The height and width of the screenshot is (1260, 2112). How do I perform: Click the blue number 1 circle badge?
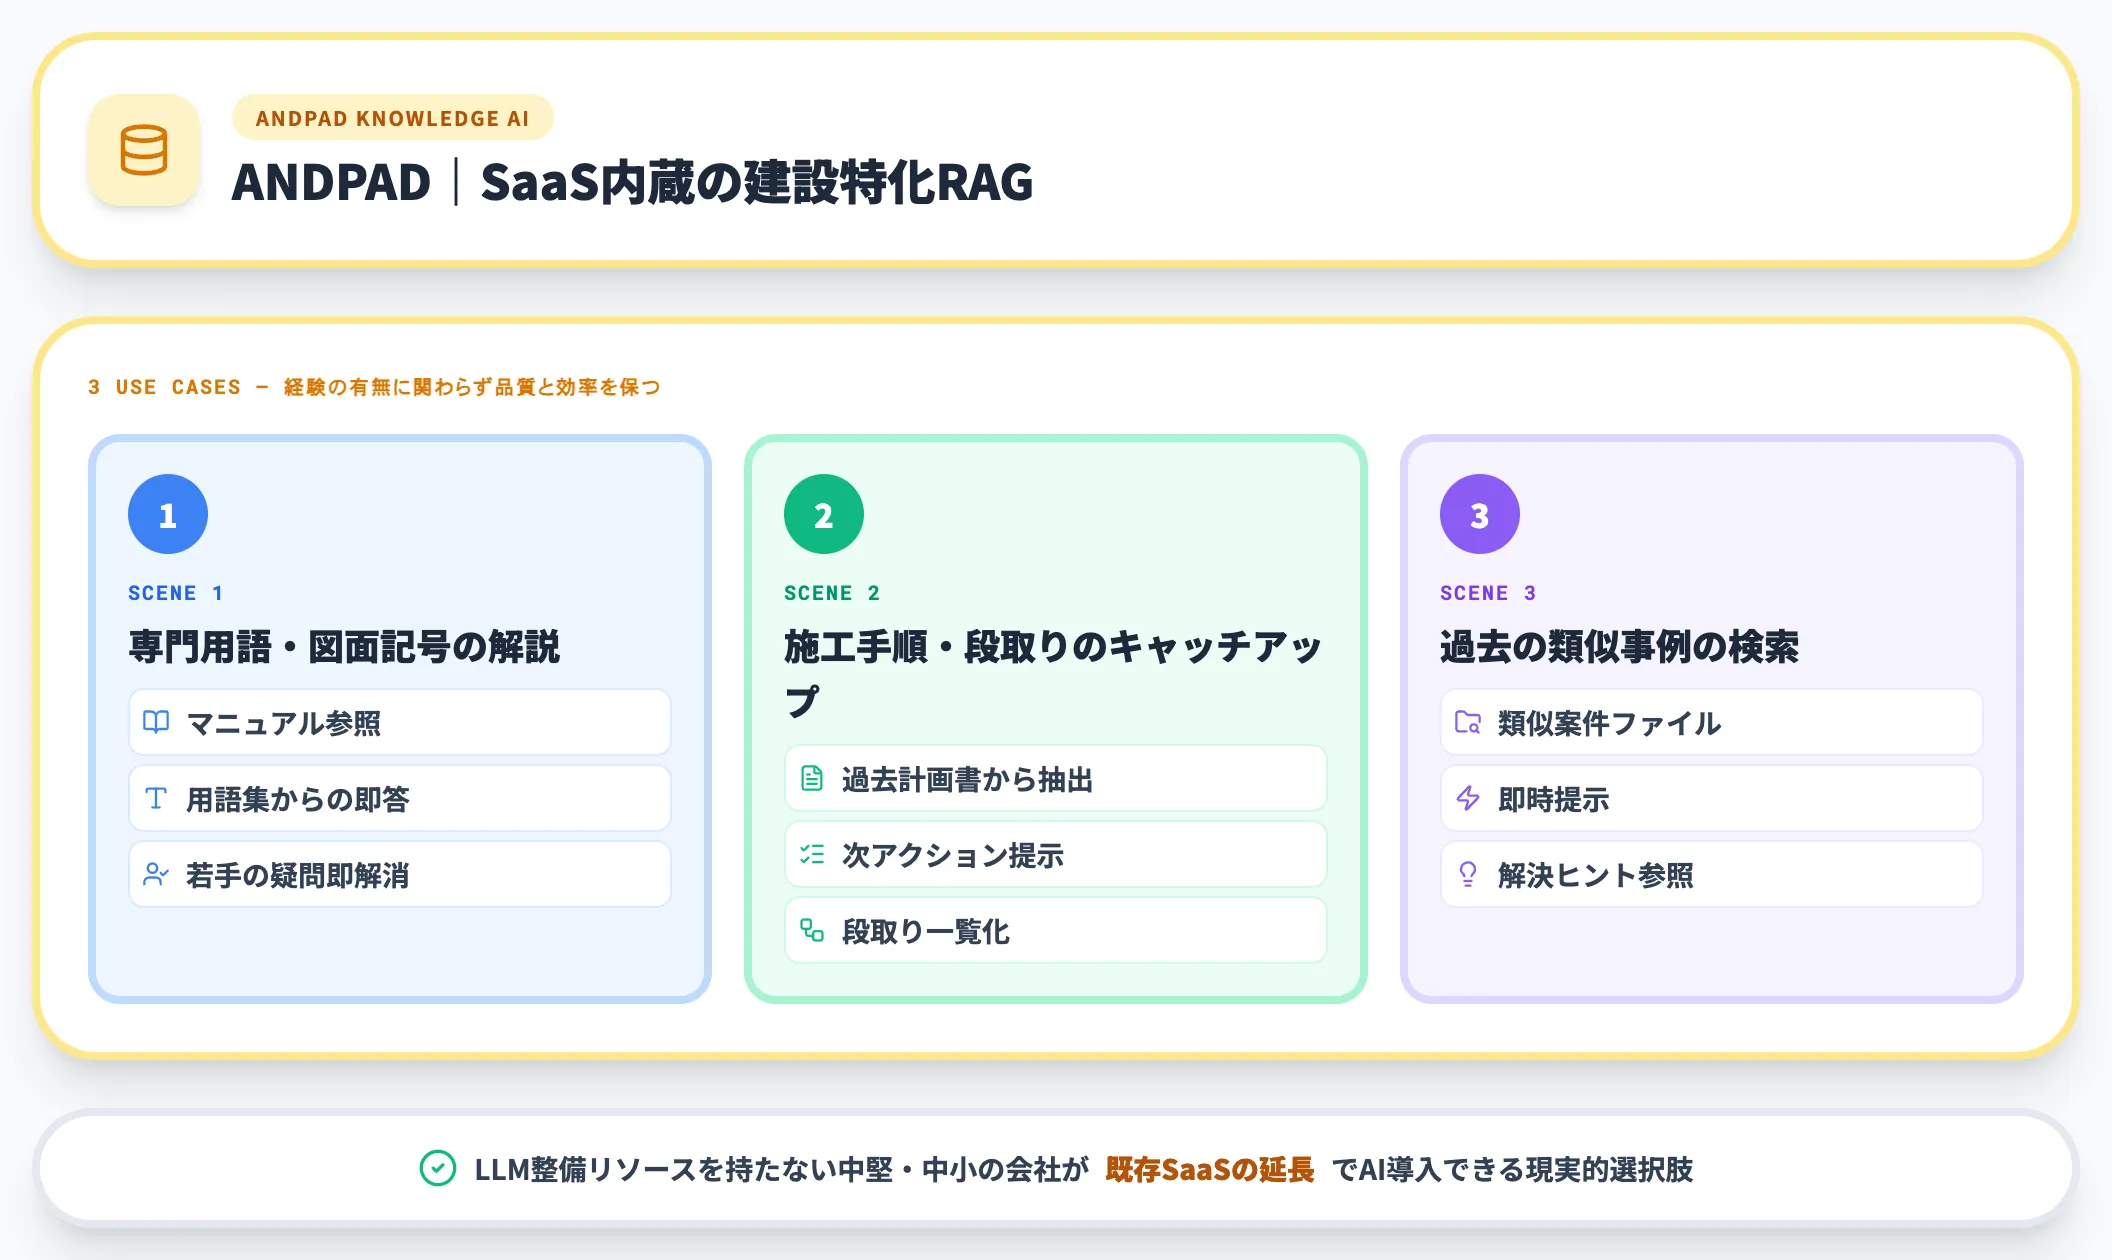[x=168, y=514]
